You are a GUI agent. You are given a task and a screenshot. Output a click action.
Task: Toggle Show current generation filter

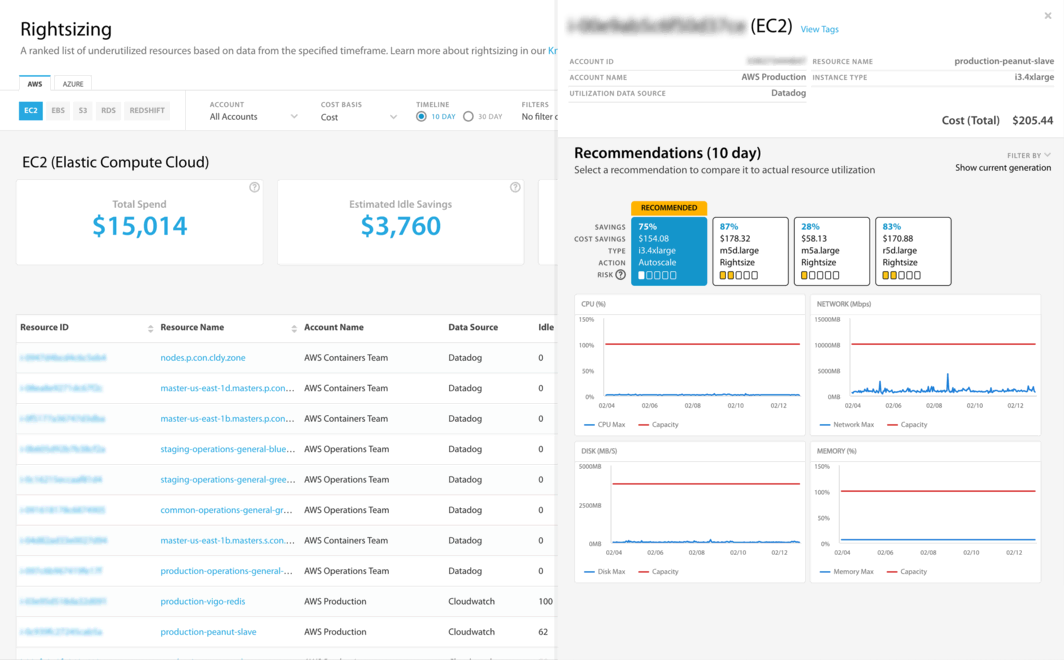click(x=1002, y=168)
